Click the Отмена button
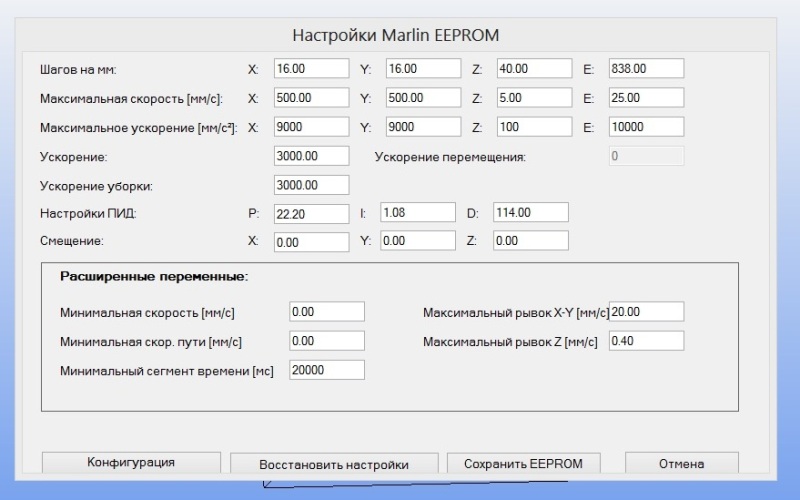The width and height of the screenshot is (800, 500). point(682,463)
